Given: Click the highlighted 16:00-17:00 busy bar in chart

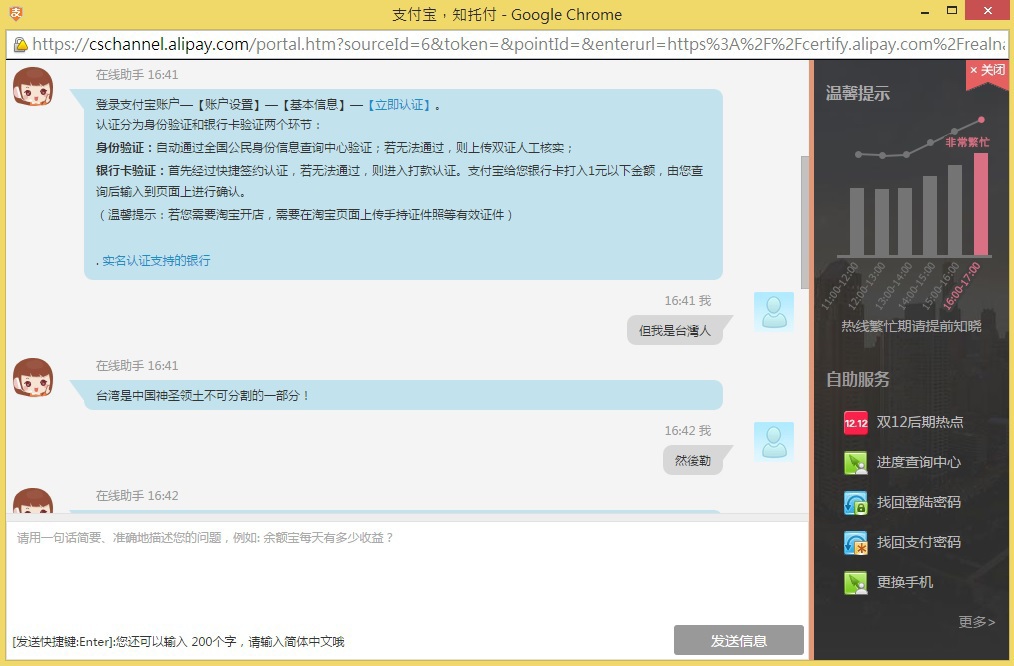Looking at the screenshot, I should [x=980, y=204].
